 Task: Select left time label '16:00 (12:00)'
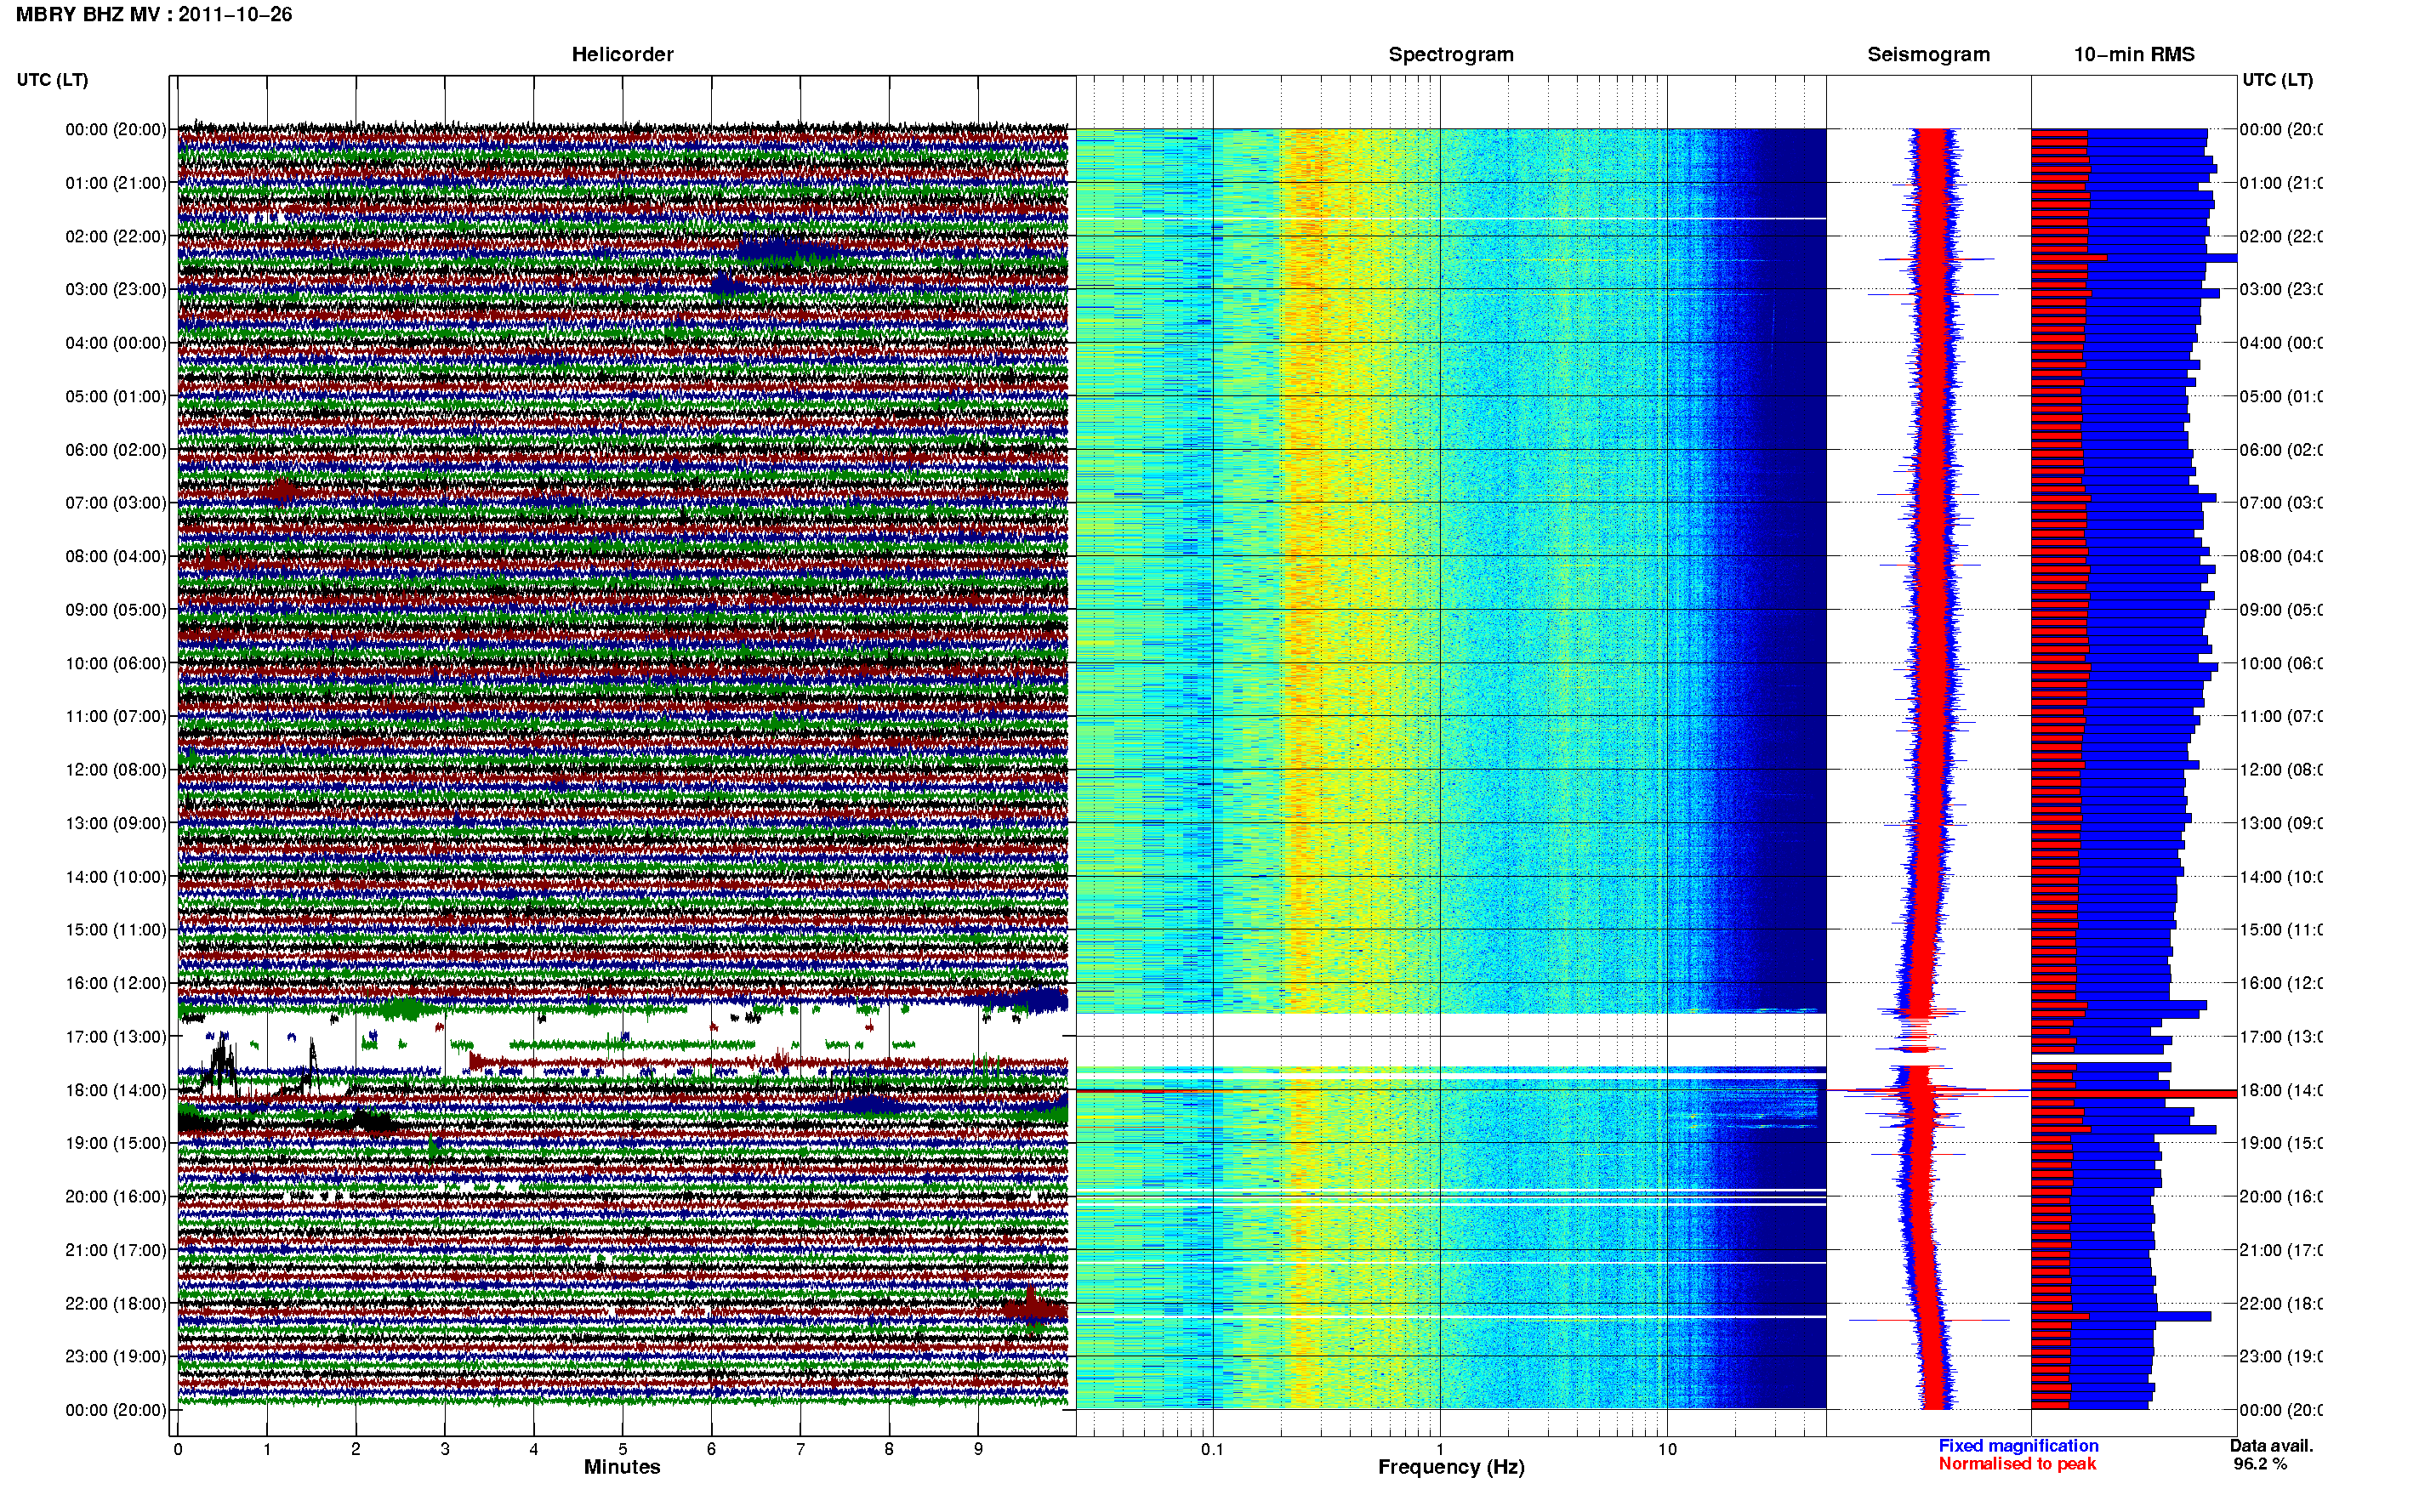click(x=116, y=983)
